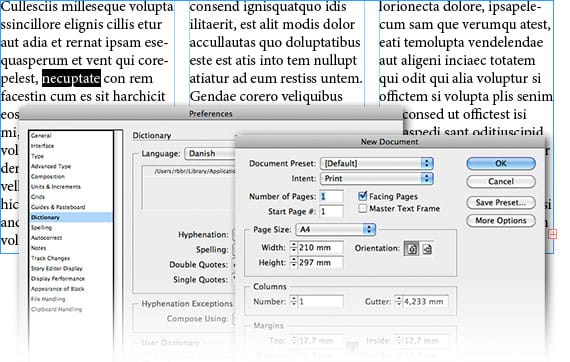Click Width field with 210 mm
570x362 pixels.
click(x=321, y=248)
